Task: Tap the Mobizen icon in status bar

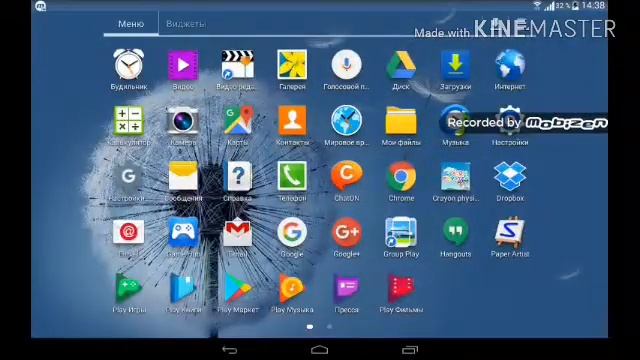Action: pyautogui.click(x=41, y=6)
